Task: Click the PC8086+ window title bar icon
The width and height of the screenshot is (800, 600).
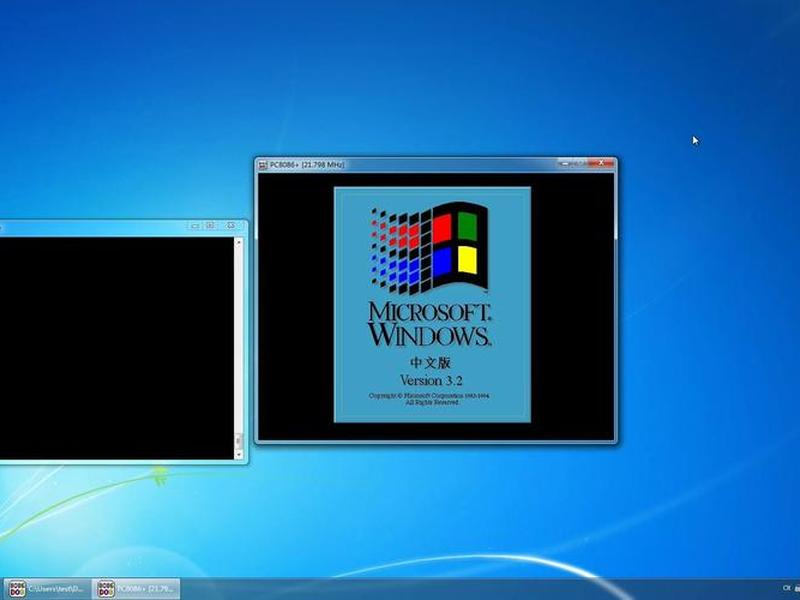Action: pos(262,165)
